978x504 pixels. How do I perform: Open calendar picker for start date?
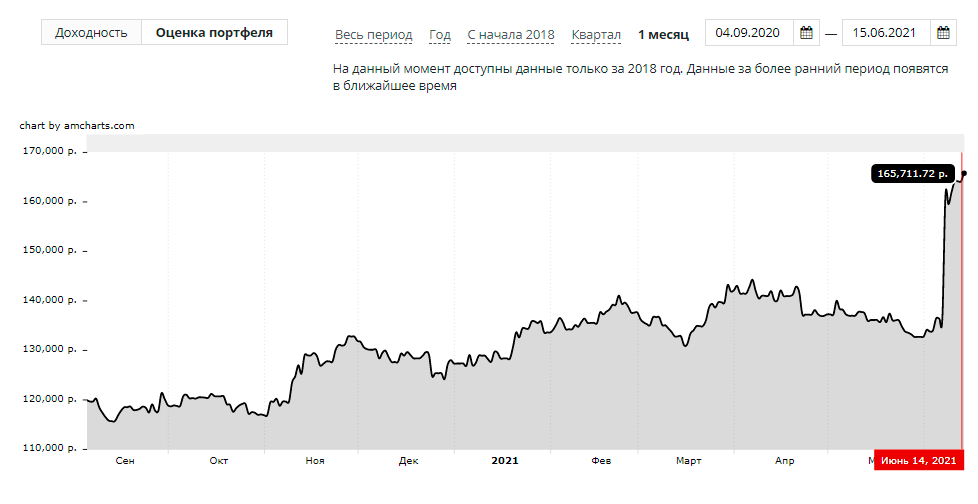coord(806,32)
